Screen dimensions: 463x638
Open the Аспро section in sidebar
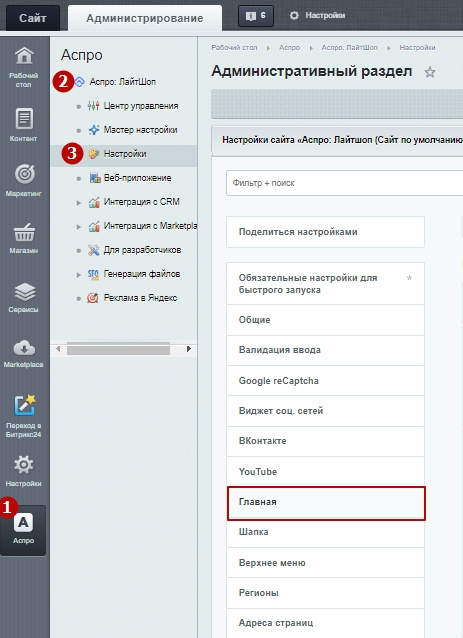point(23,530)
